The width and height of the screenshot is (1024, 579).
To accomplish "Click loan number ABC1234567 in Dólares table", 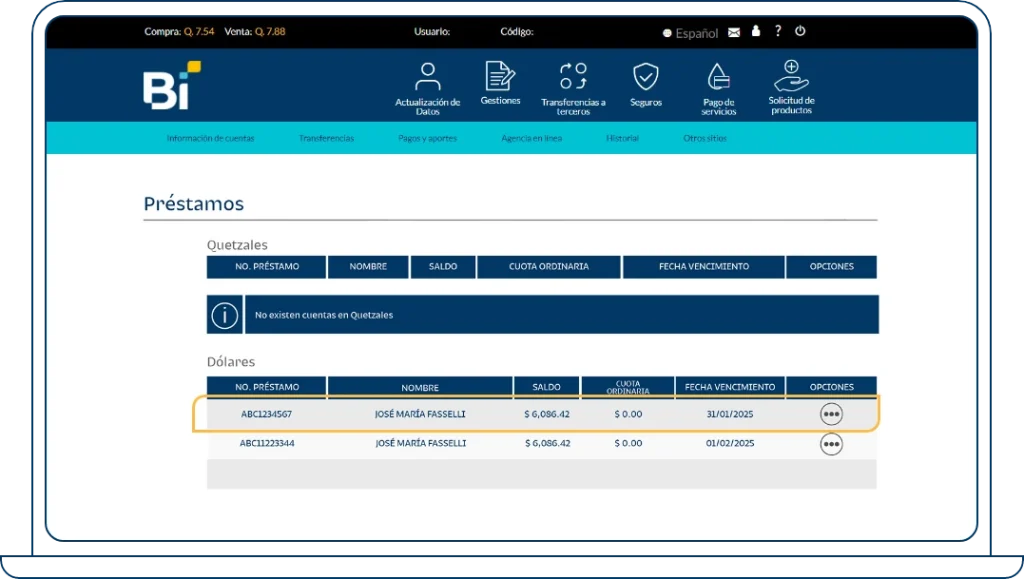I will tap(266, 414).
